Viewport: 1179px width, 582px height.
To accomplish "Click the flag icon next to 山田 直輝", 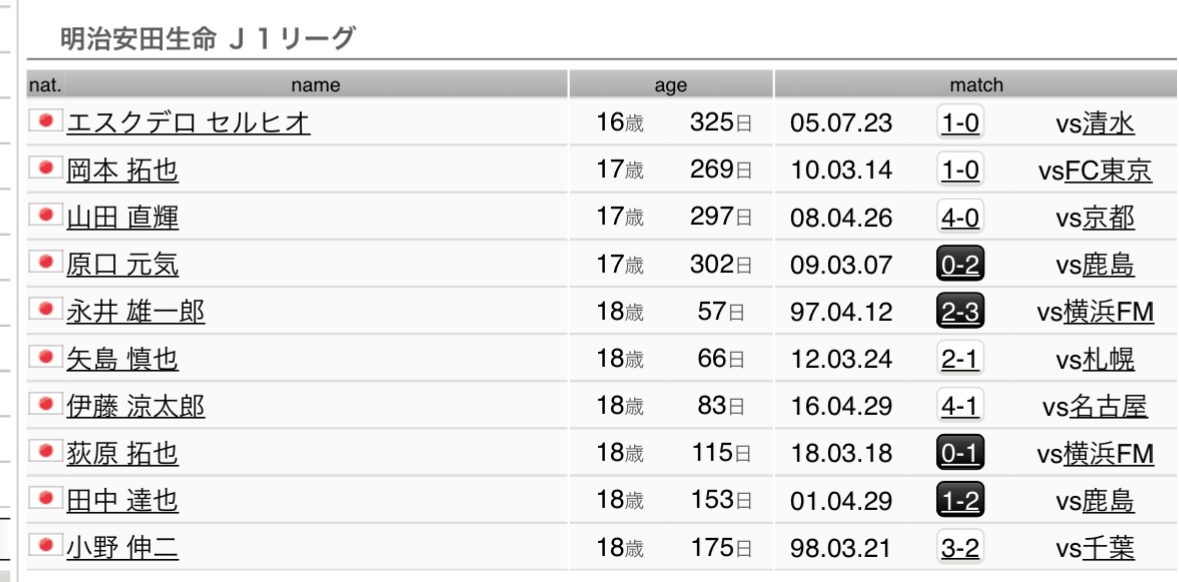I will (45, 216).
